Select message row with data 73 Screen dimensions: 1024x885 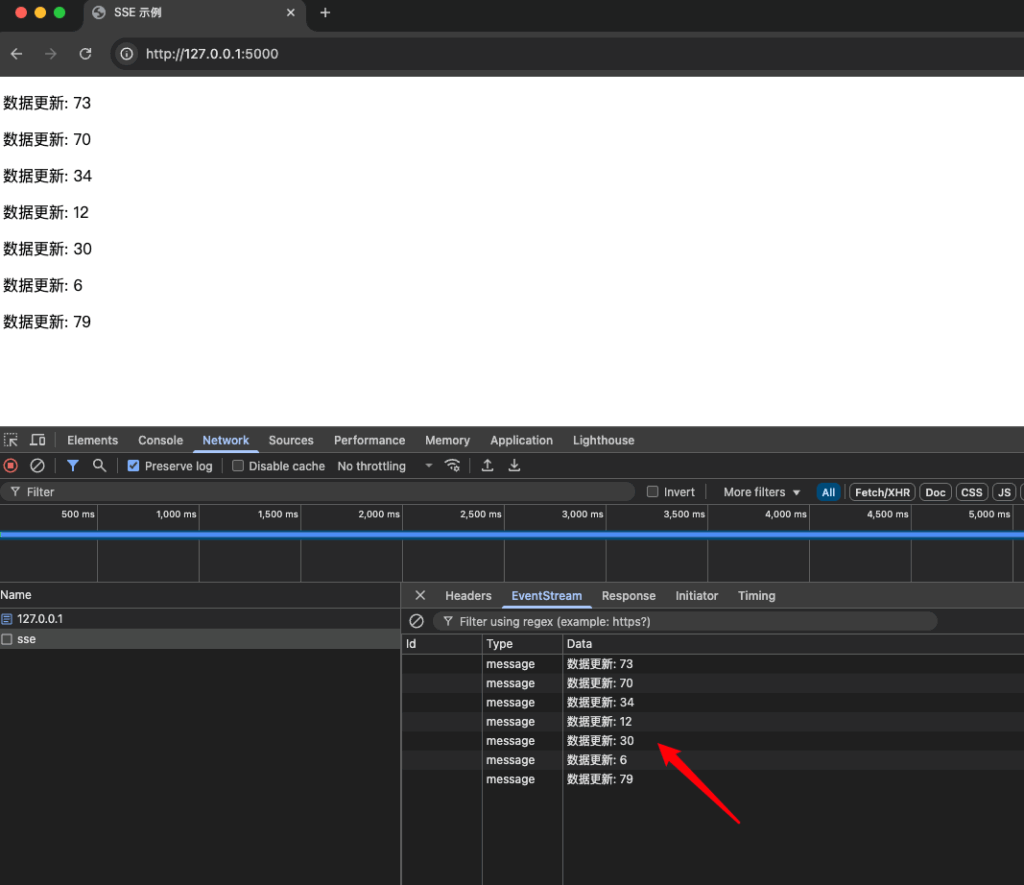pyautogui.click(x=712, y=664)
